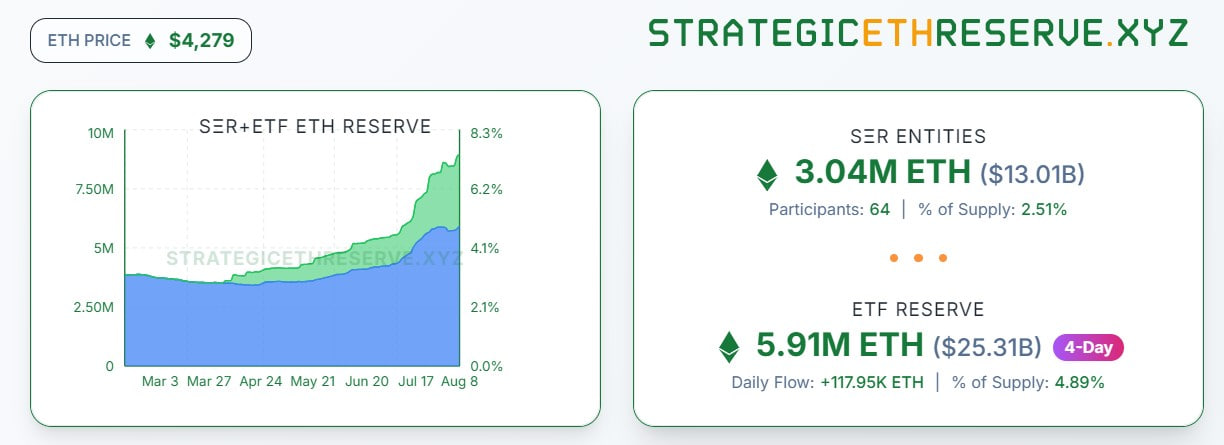Click the green SER area on chart
Viewport: 1224px width, 445px height.
[x=440, y=200]
